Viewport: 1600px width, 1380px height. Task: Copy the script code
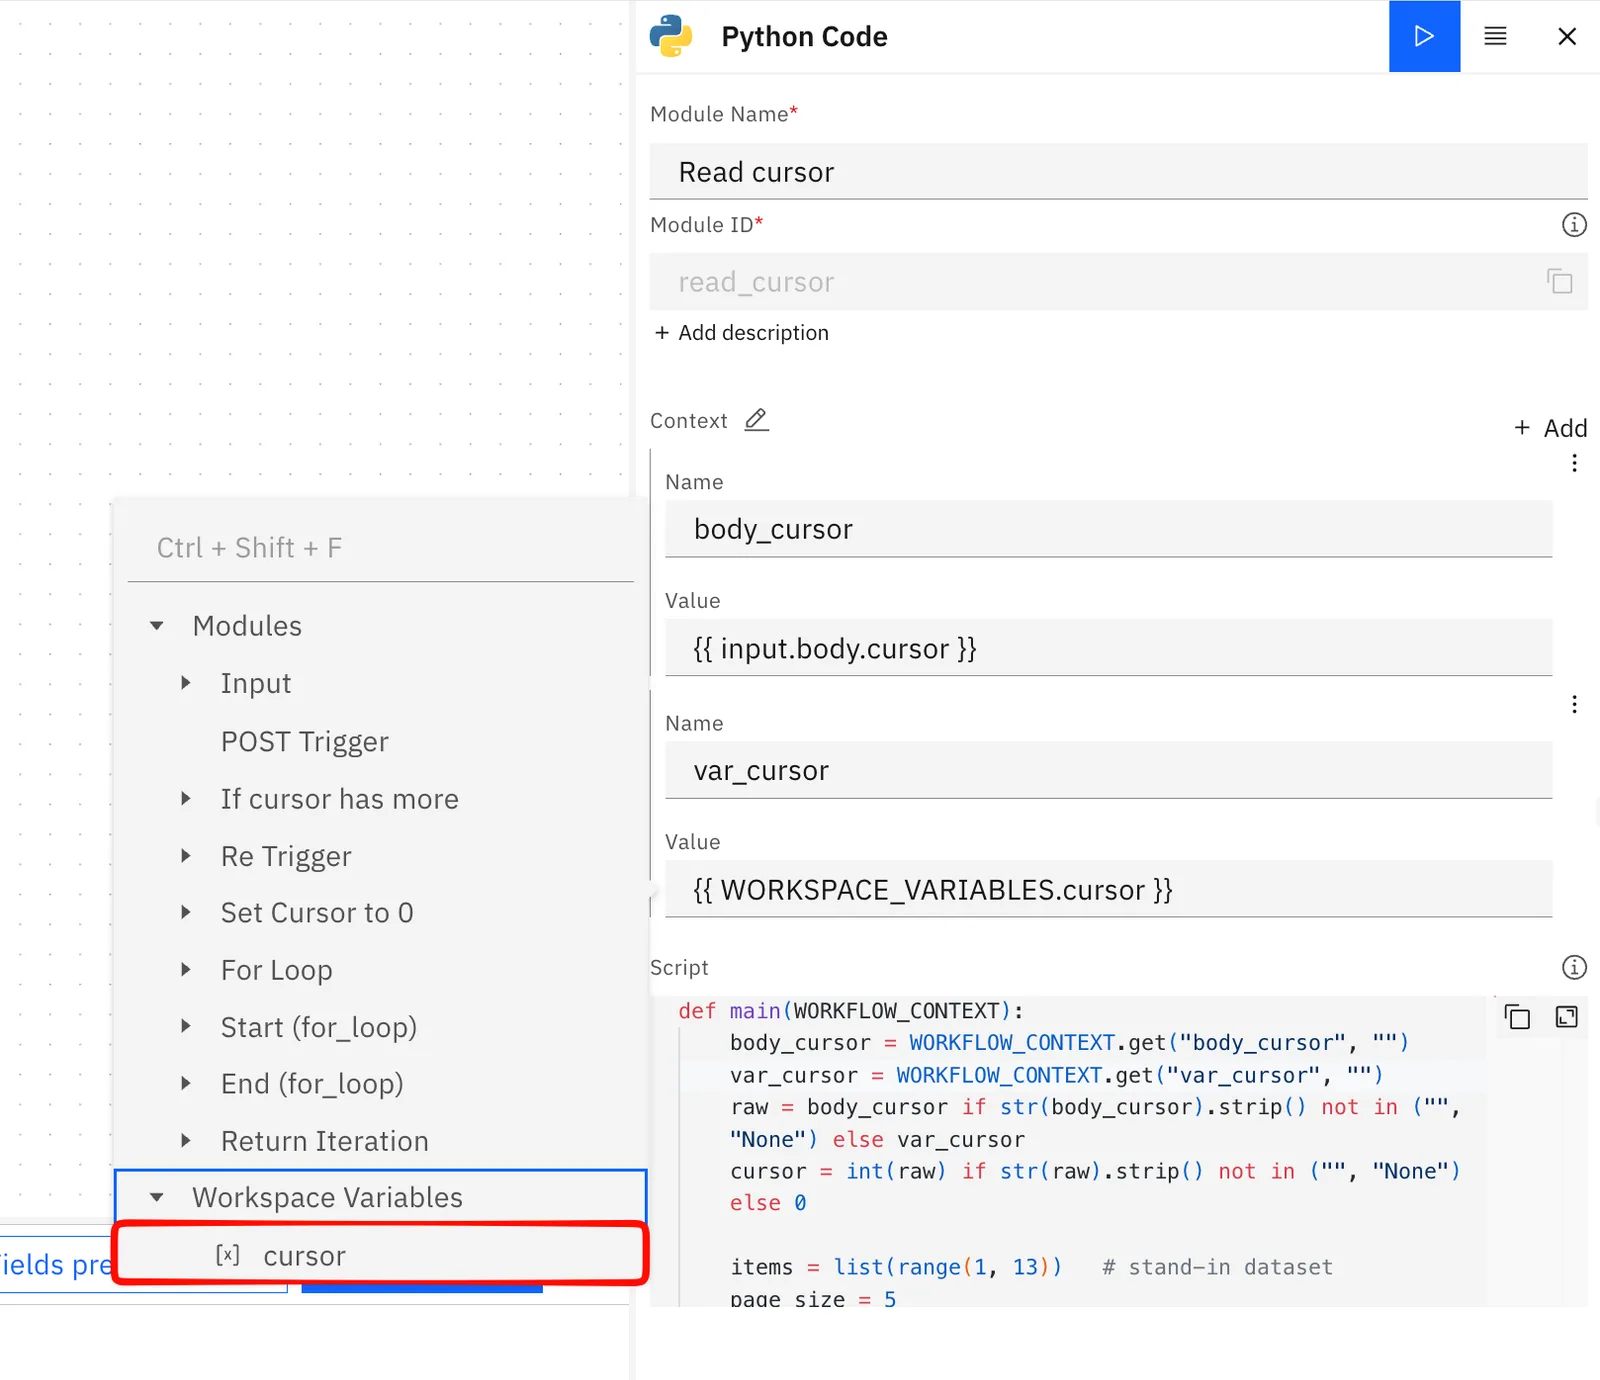pyautogui.click(x=1517, y=1017)
